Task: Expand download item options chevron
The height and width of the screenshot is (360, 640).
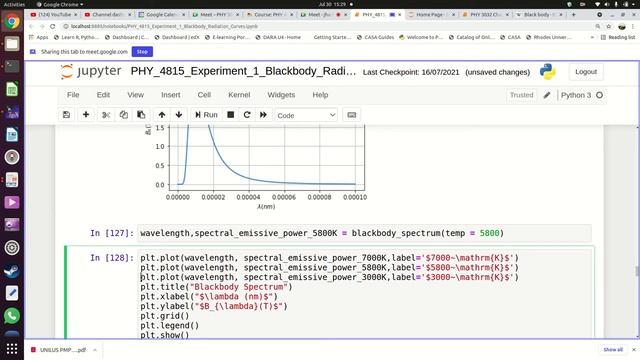Action: [95, 350]
